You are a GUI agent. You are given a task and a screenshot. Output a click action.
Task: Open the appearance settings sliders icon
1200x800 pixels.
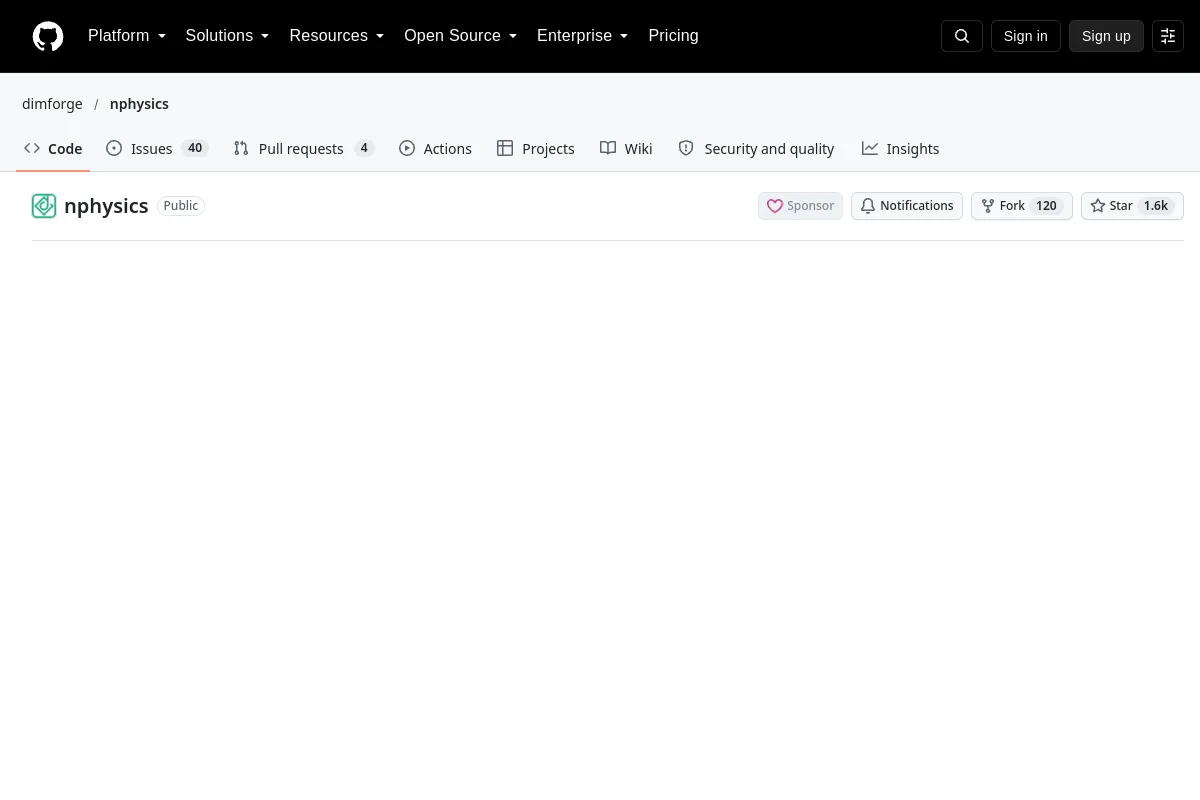pos(1168,36)
